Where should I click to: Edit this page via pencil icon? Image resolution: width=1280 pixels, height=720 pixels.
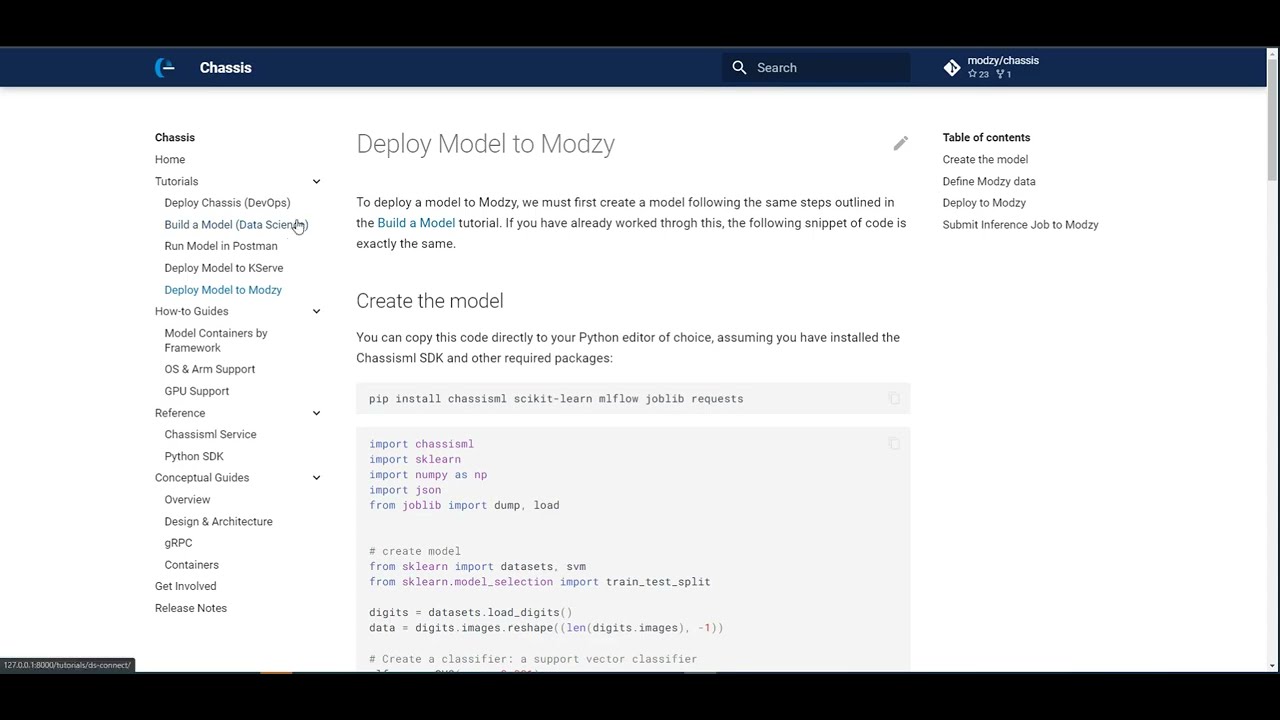pyautogui.click(x=900, y=144)
